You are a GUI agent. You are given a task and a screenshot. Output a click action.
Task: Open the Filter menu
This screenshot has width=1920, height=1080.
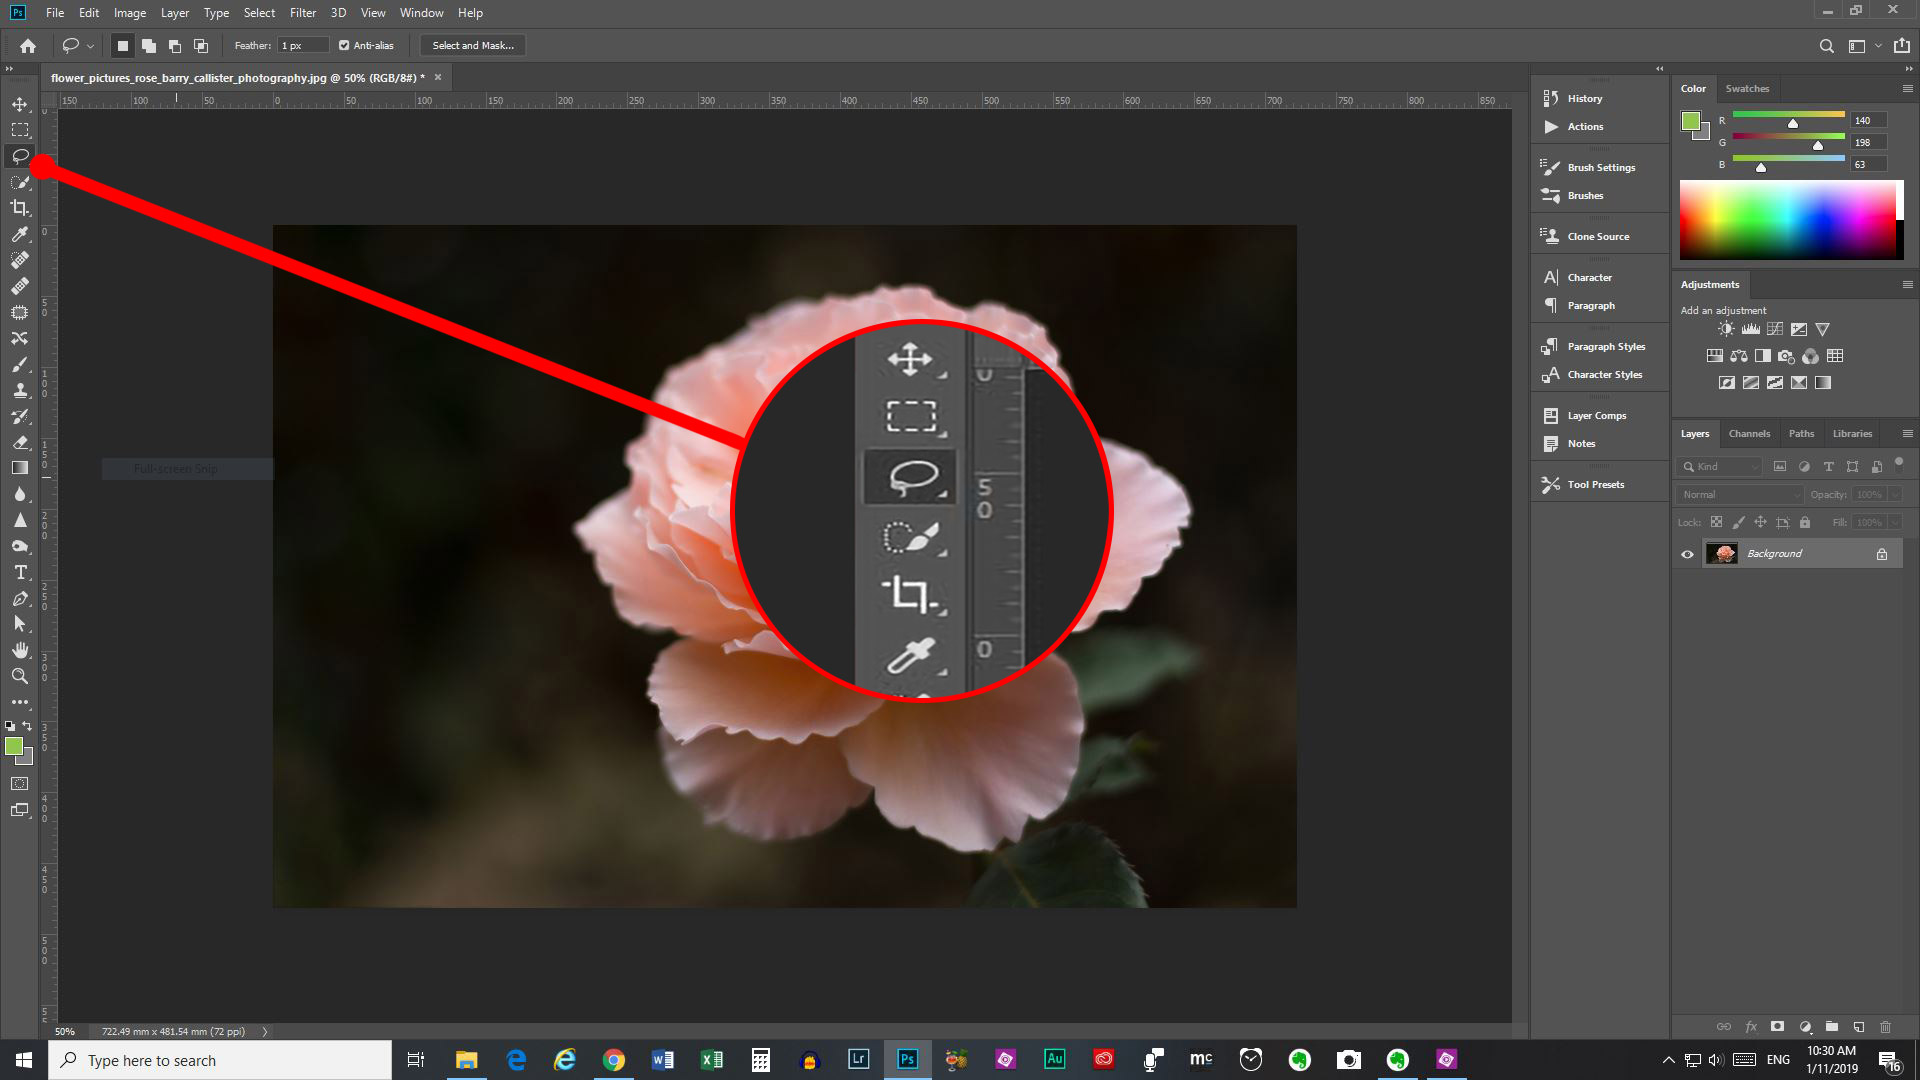click(303, 13)
